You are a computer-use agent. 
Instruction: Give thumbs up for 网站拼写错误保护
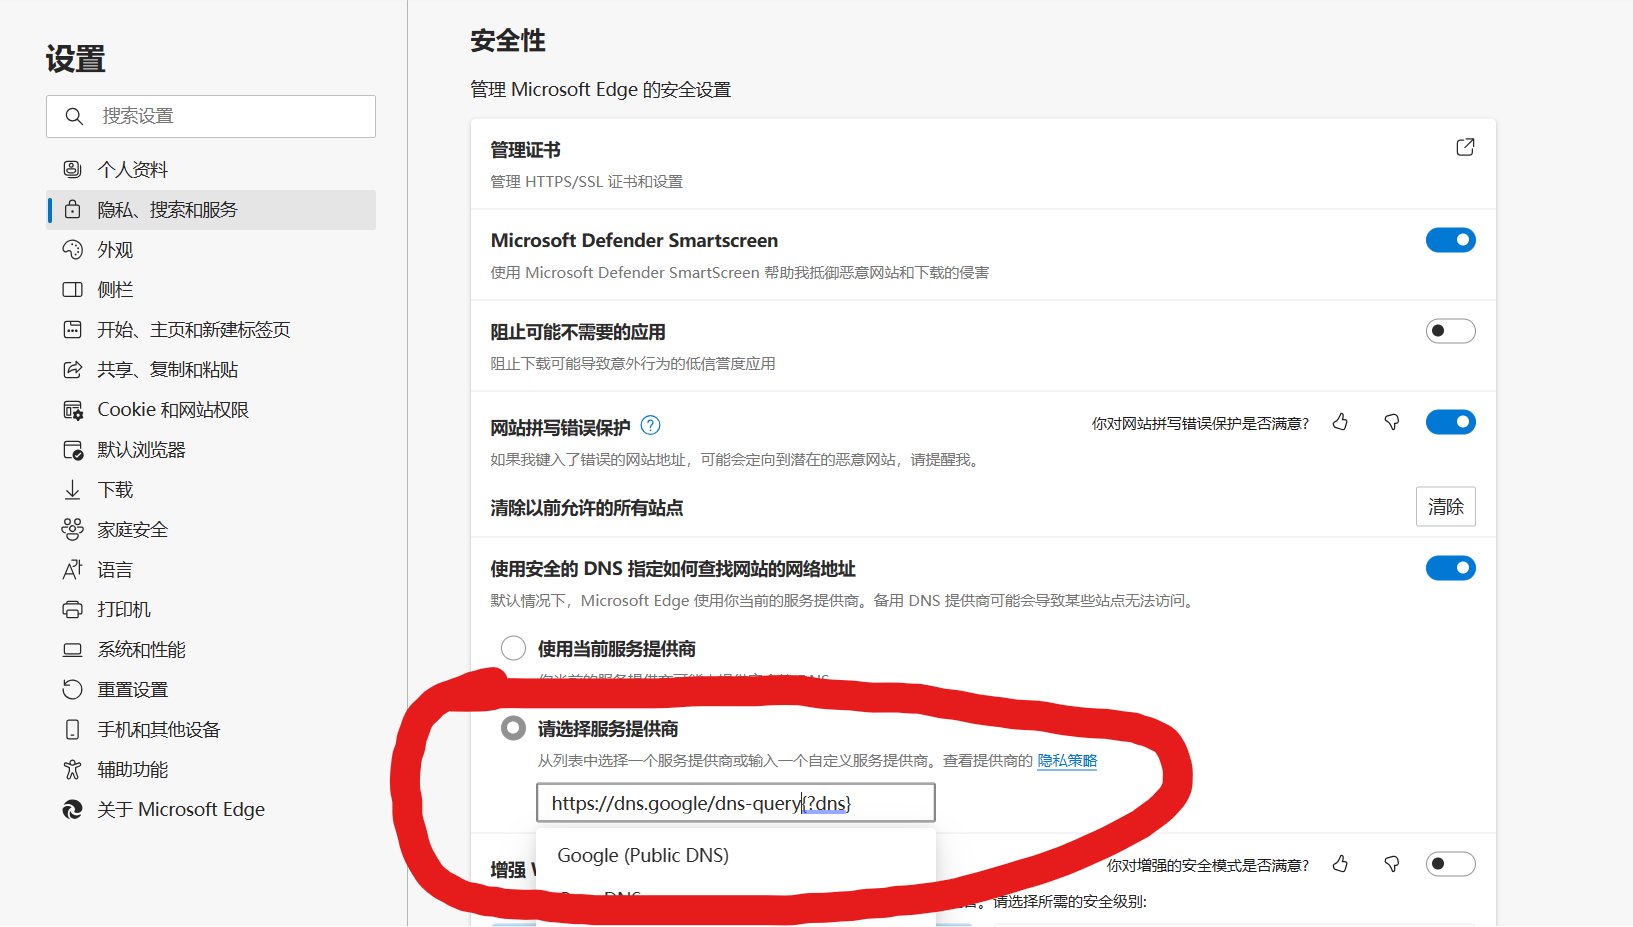point(1340,422)
